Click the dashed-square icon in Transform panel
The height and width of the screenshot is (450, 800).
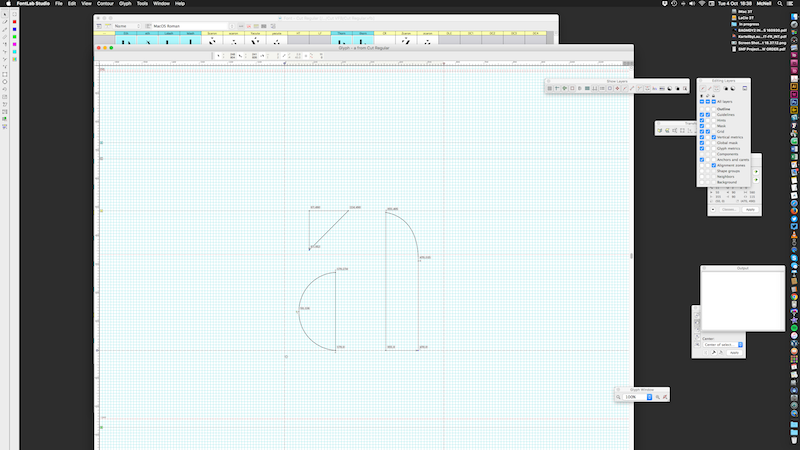[x=682, y=130]
